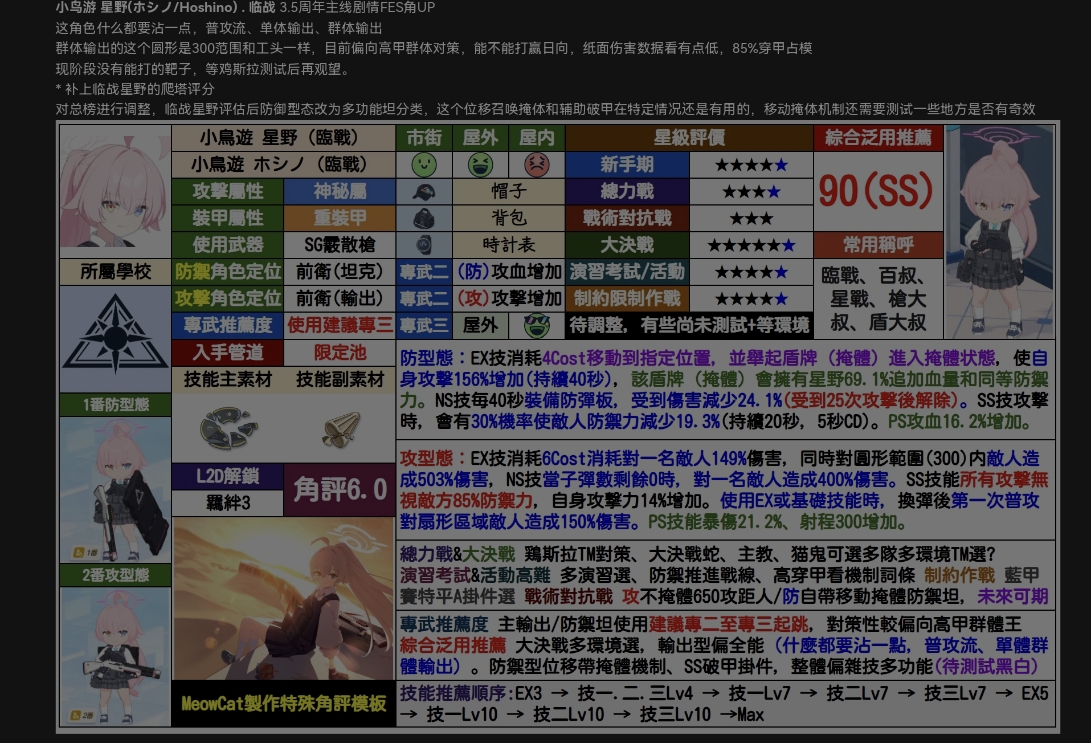Viewport: 1091px width, 743px height.
Task: Click the sunglasses face icon in 專武三 row
Action: pyautogui.click(x=536, y=325)
